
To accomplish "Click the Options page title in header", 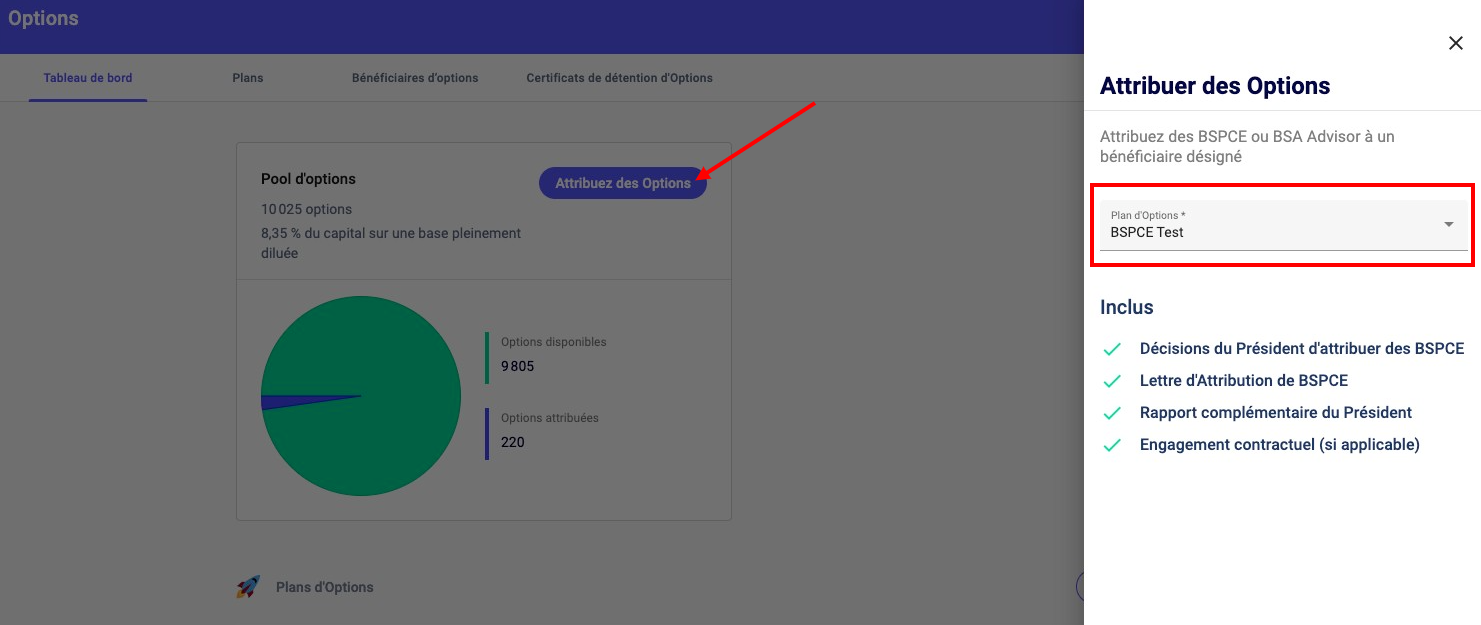I will [43, 19].
